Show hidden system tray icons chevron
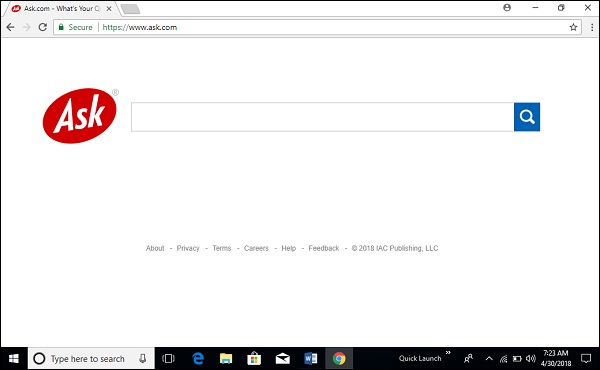 pyautogui.click(x=489, y=359)
